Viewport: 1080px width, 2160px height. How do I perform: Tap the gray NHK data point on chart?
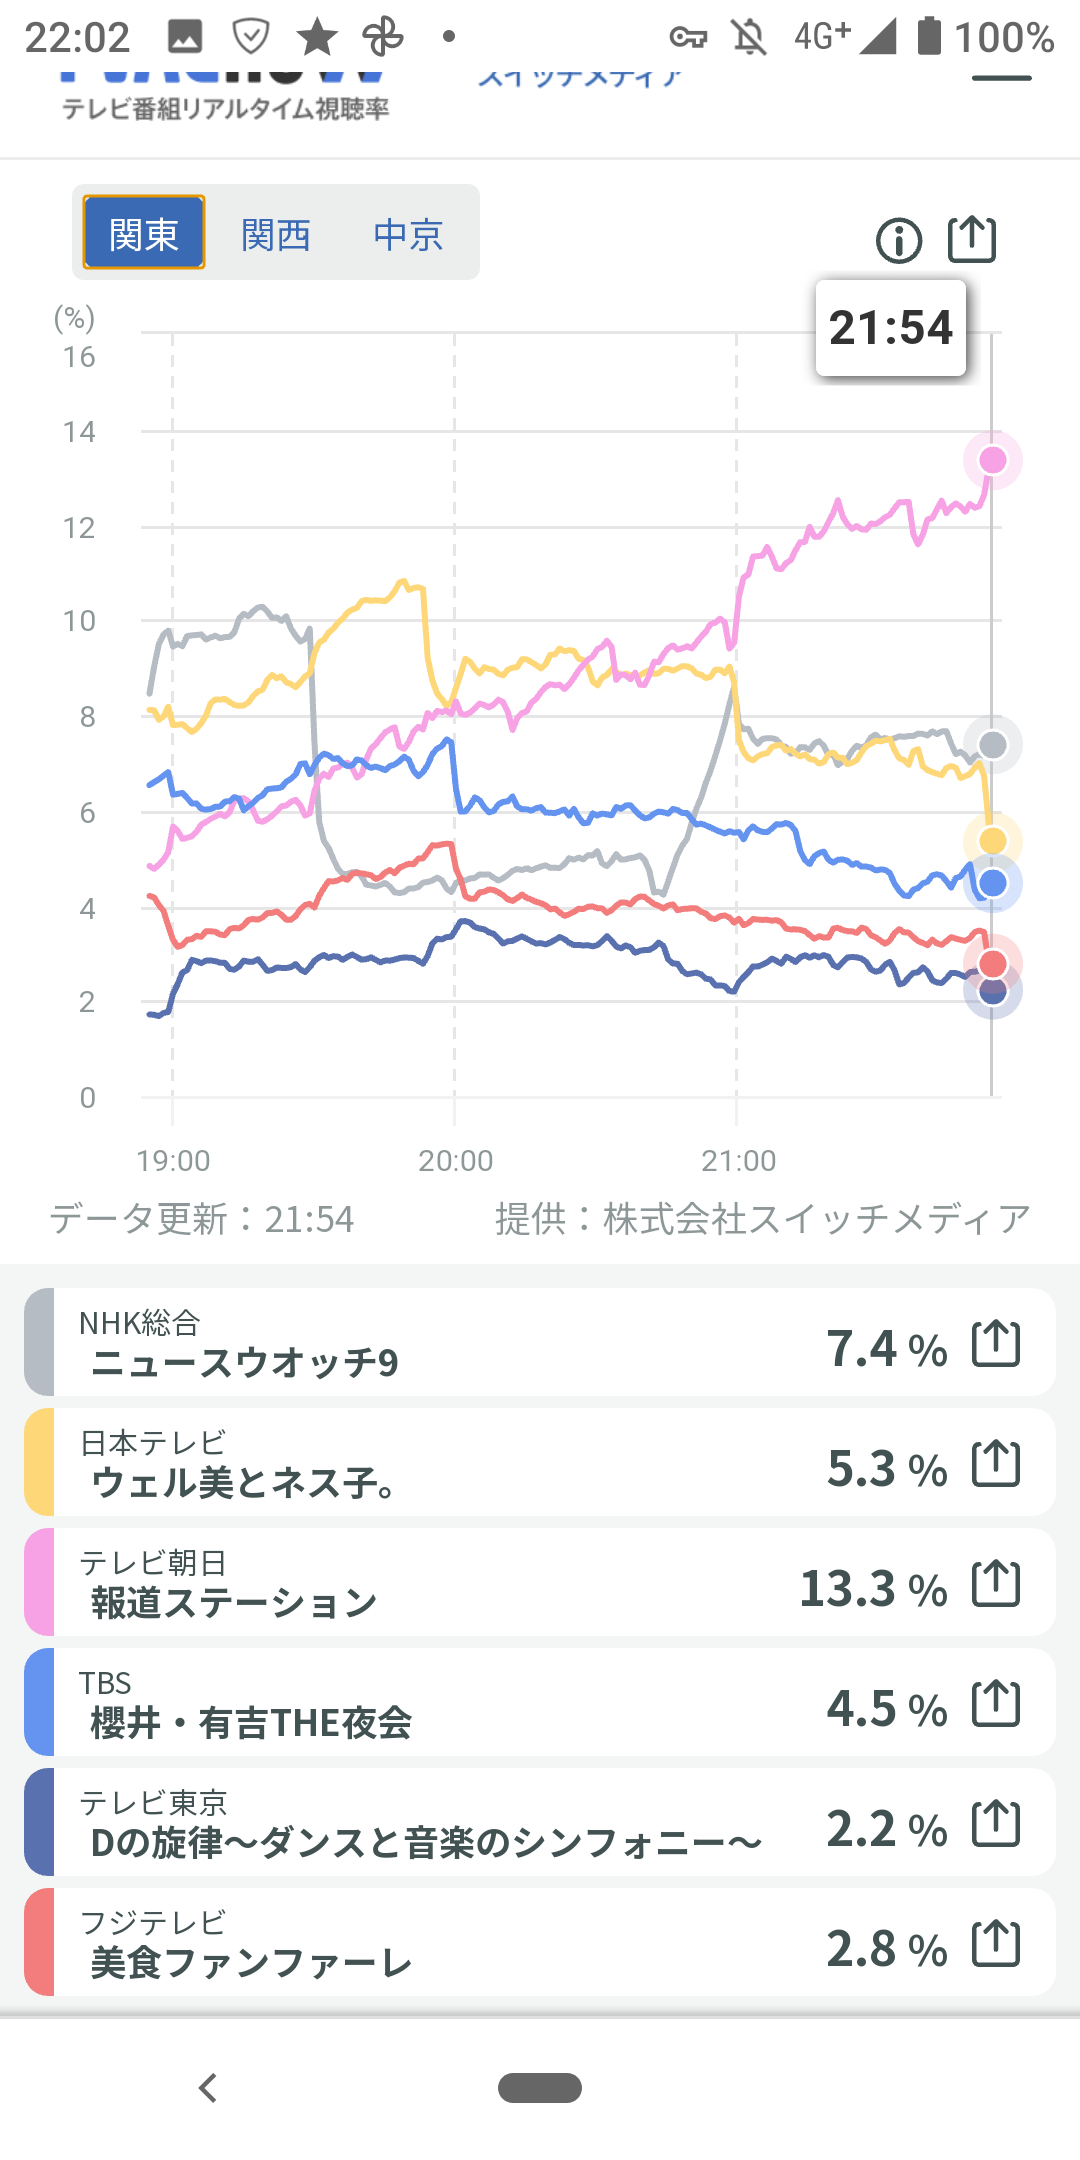(992, 744)
